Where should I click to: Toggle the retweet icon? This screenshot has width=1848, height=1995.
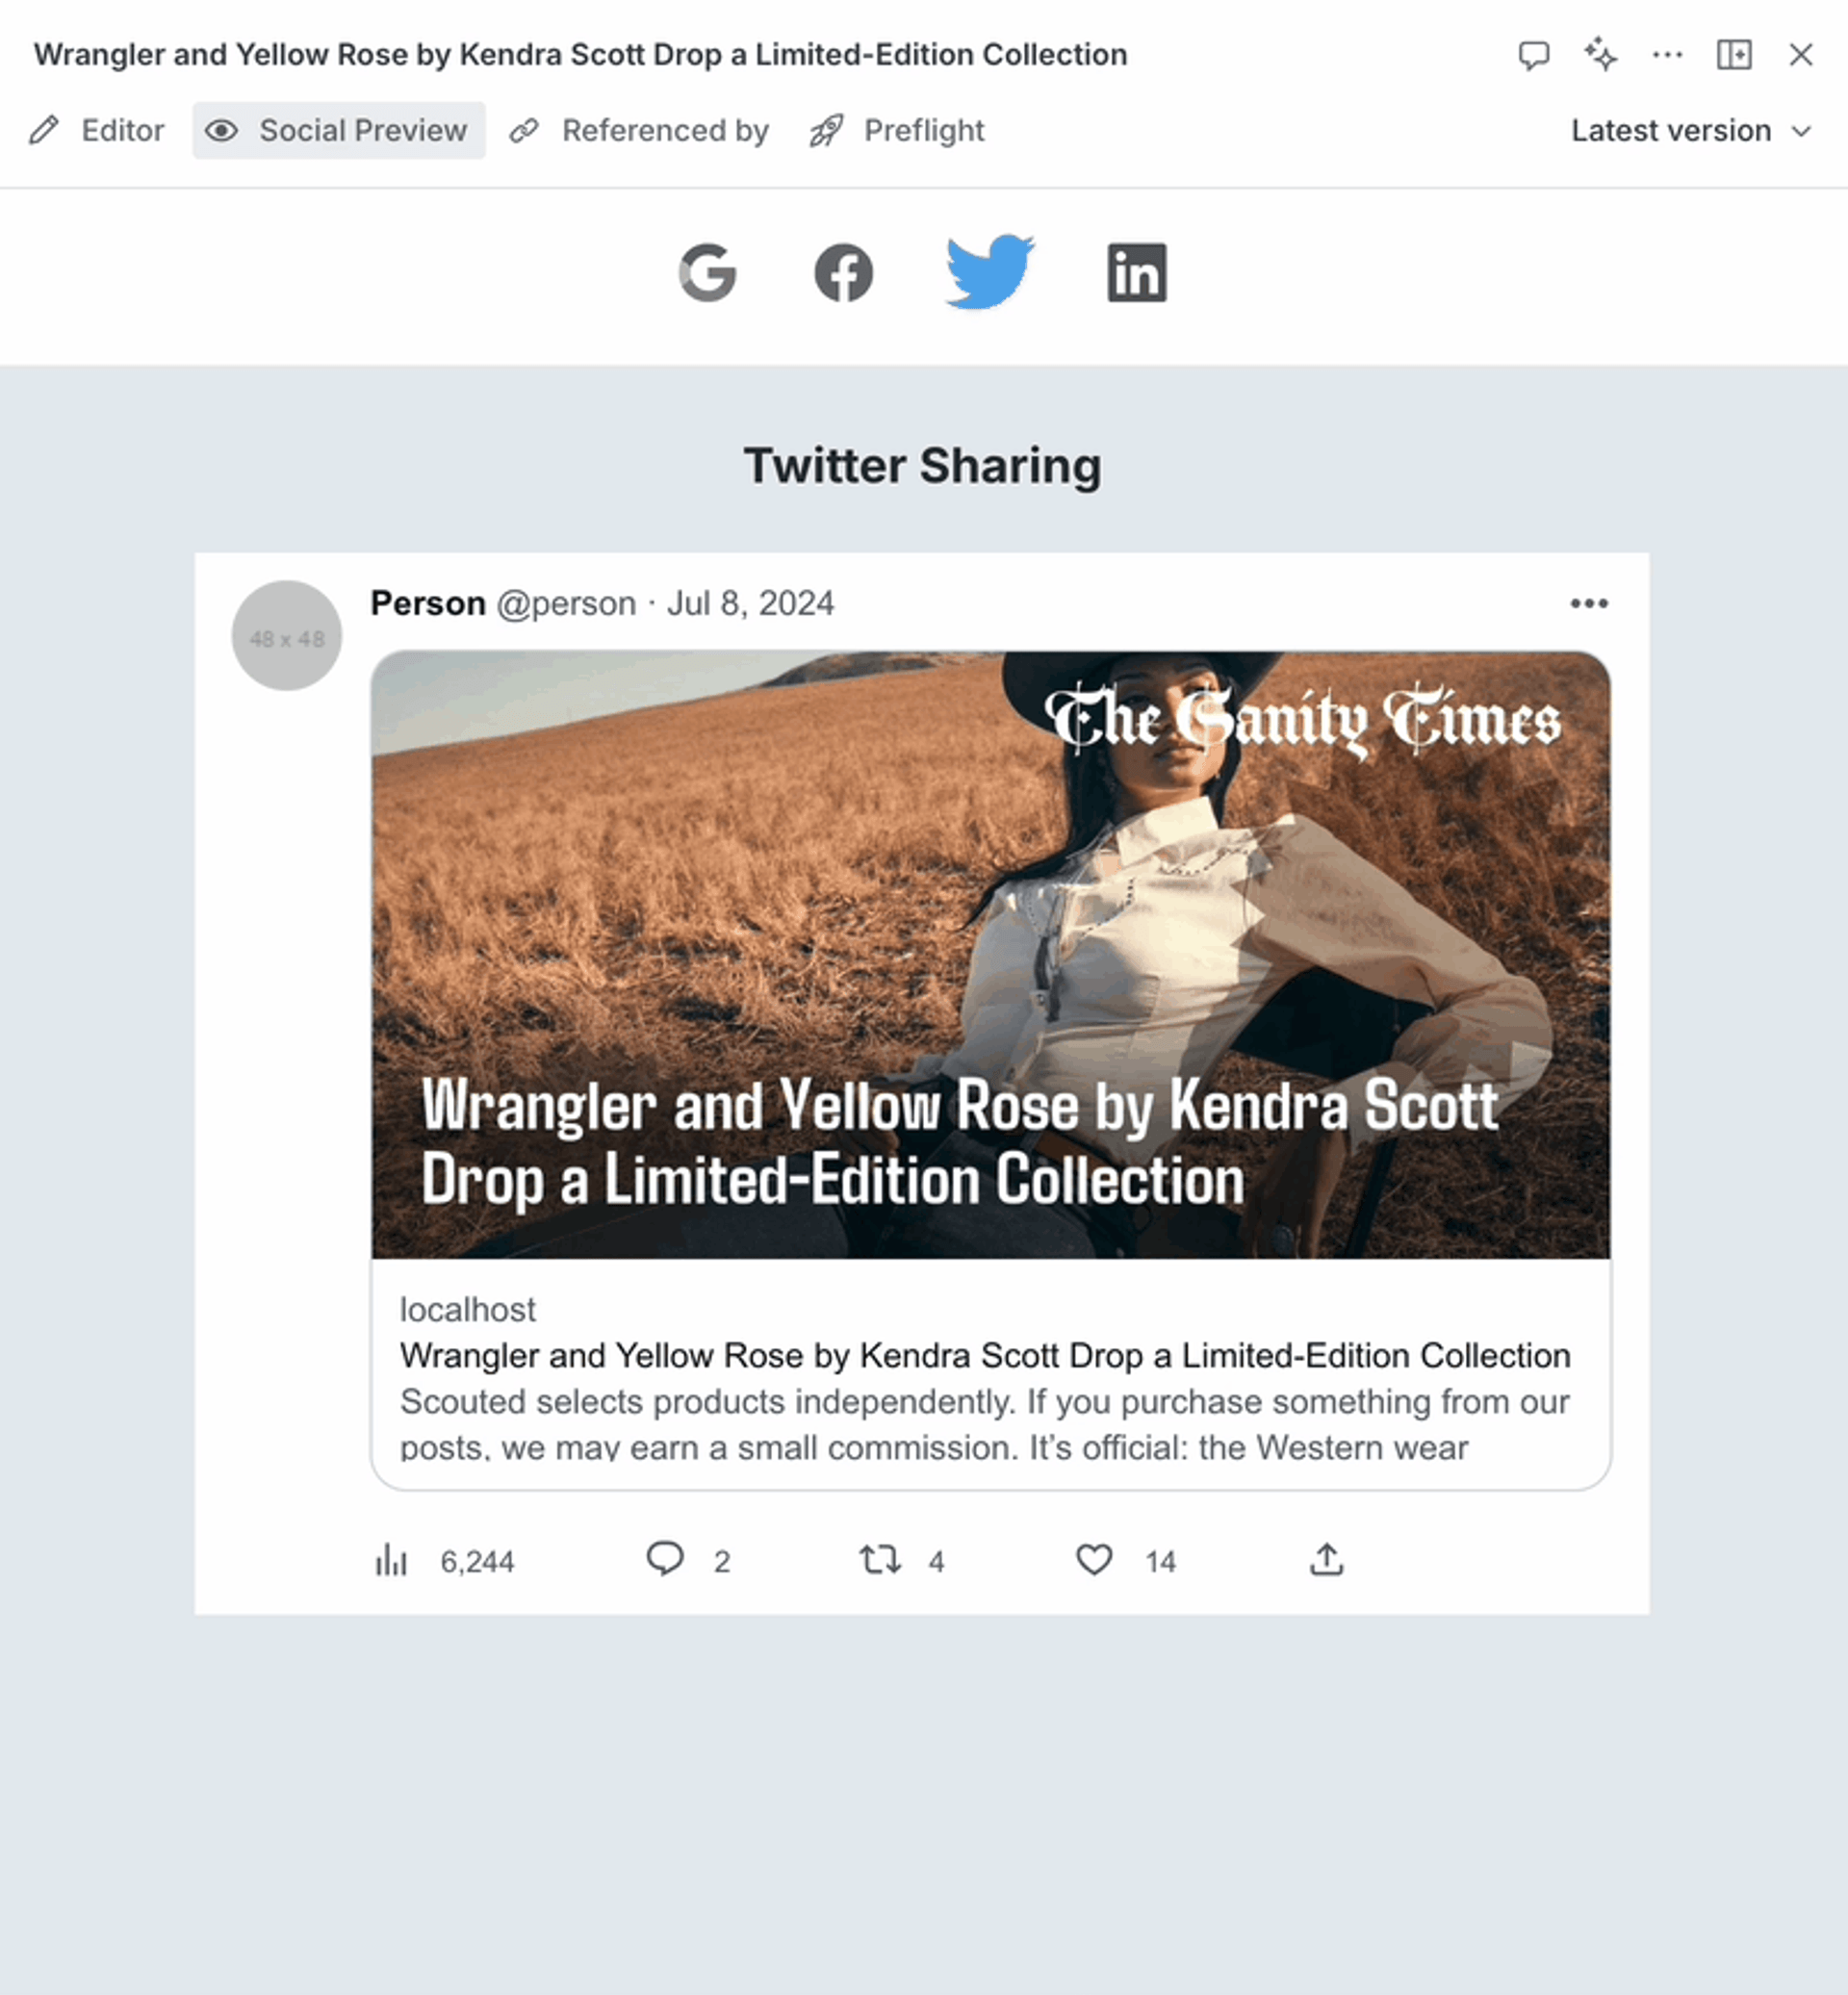click(880, 1559)
